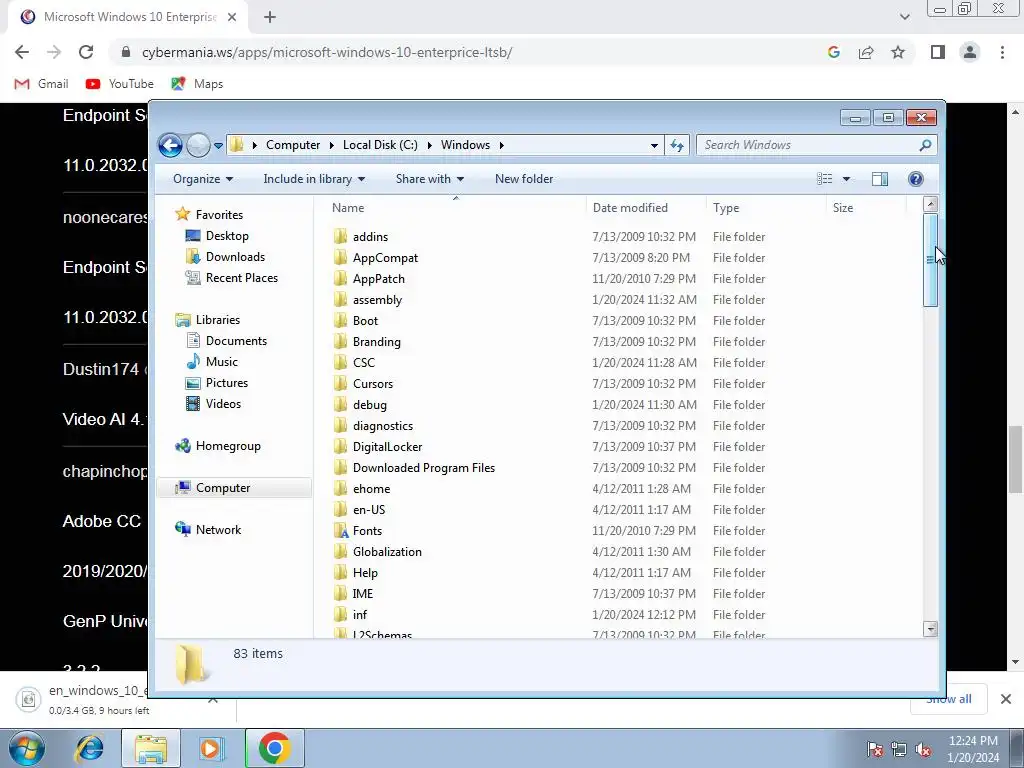
Task: Open the Documents library
Action: click(x=236, y=340)
